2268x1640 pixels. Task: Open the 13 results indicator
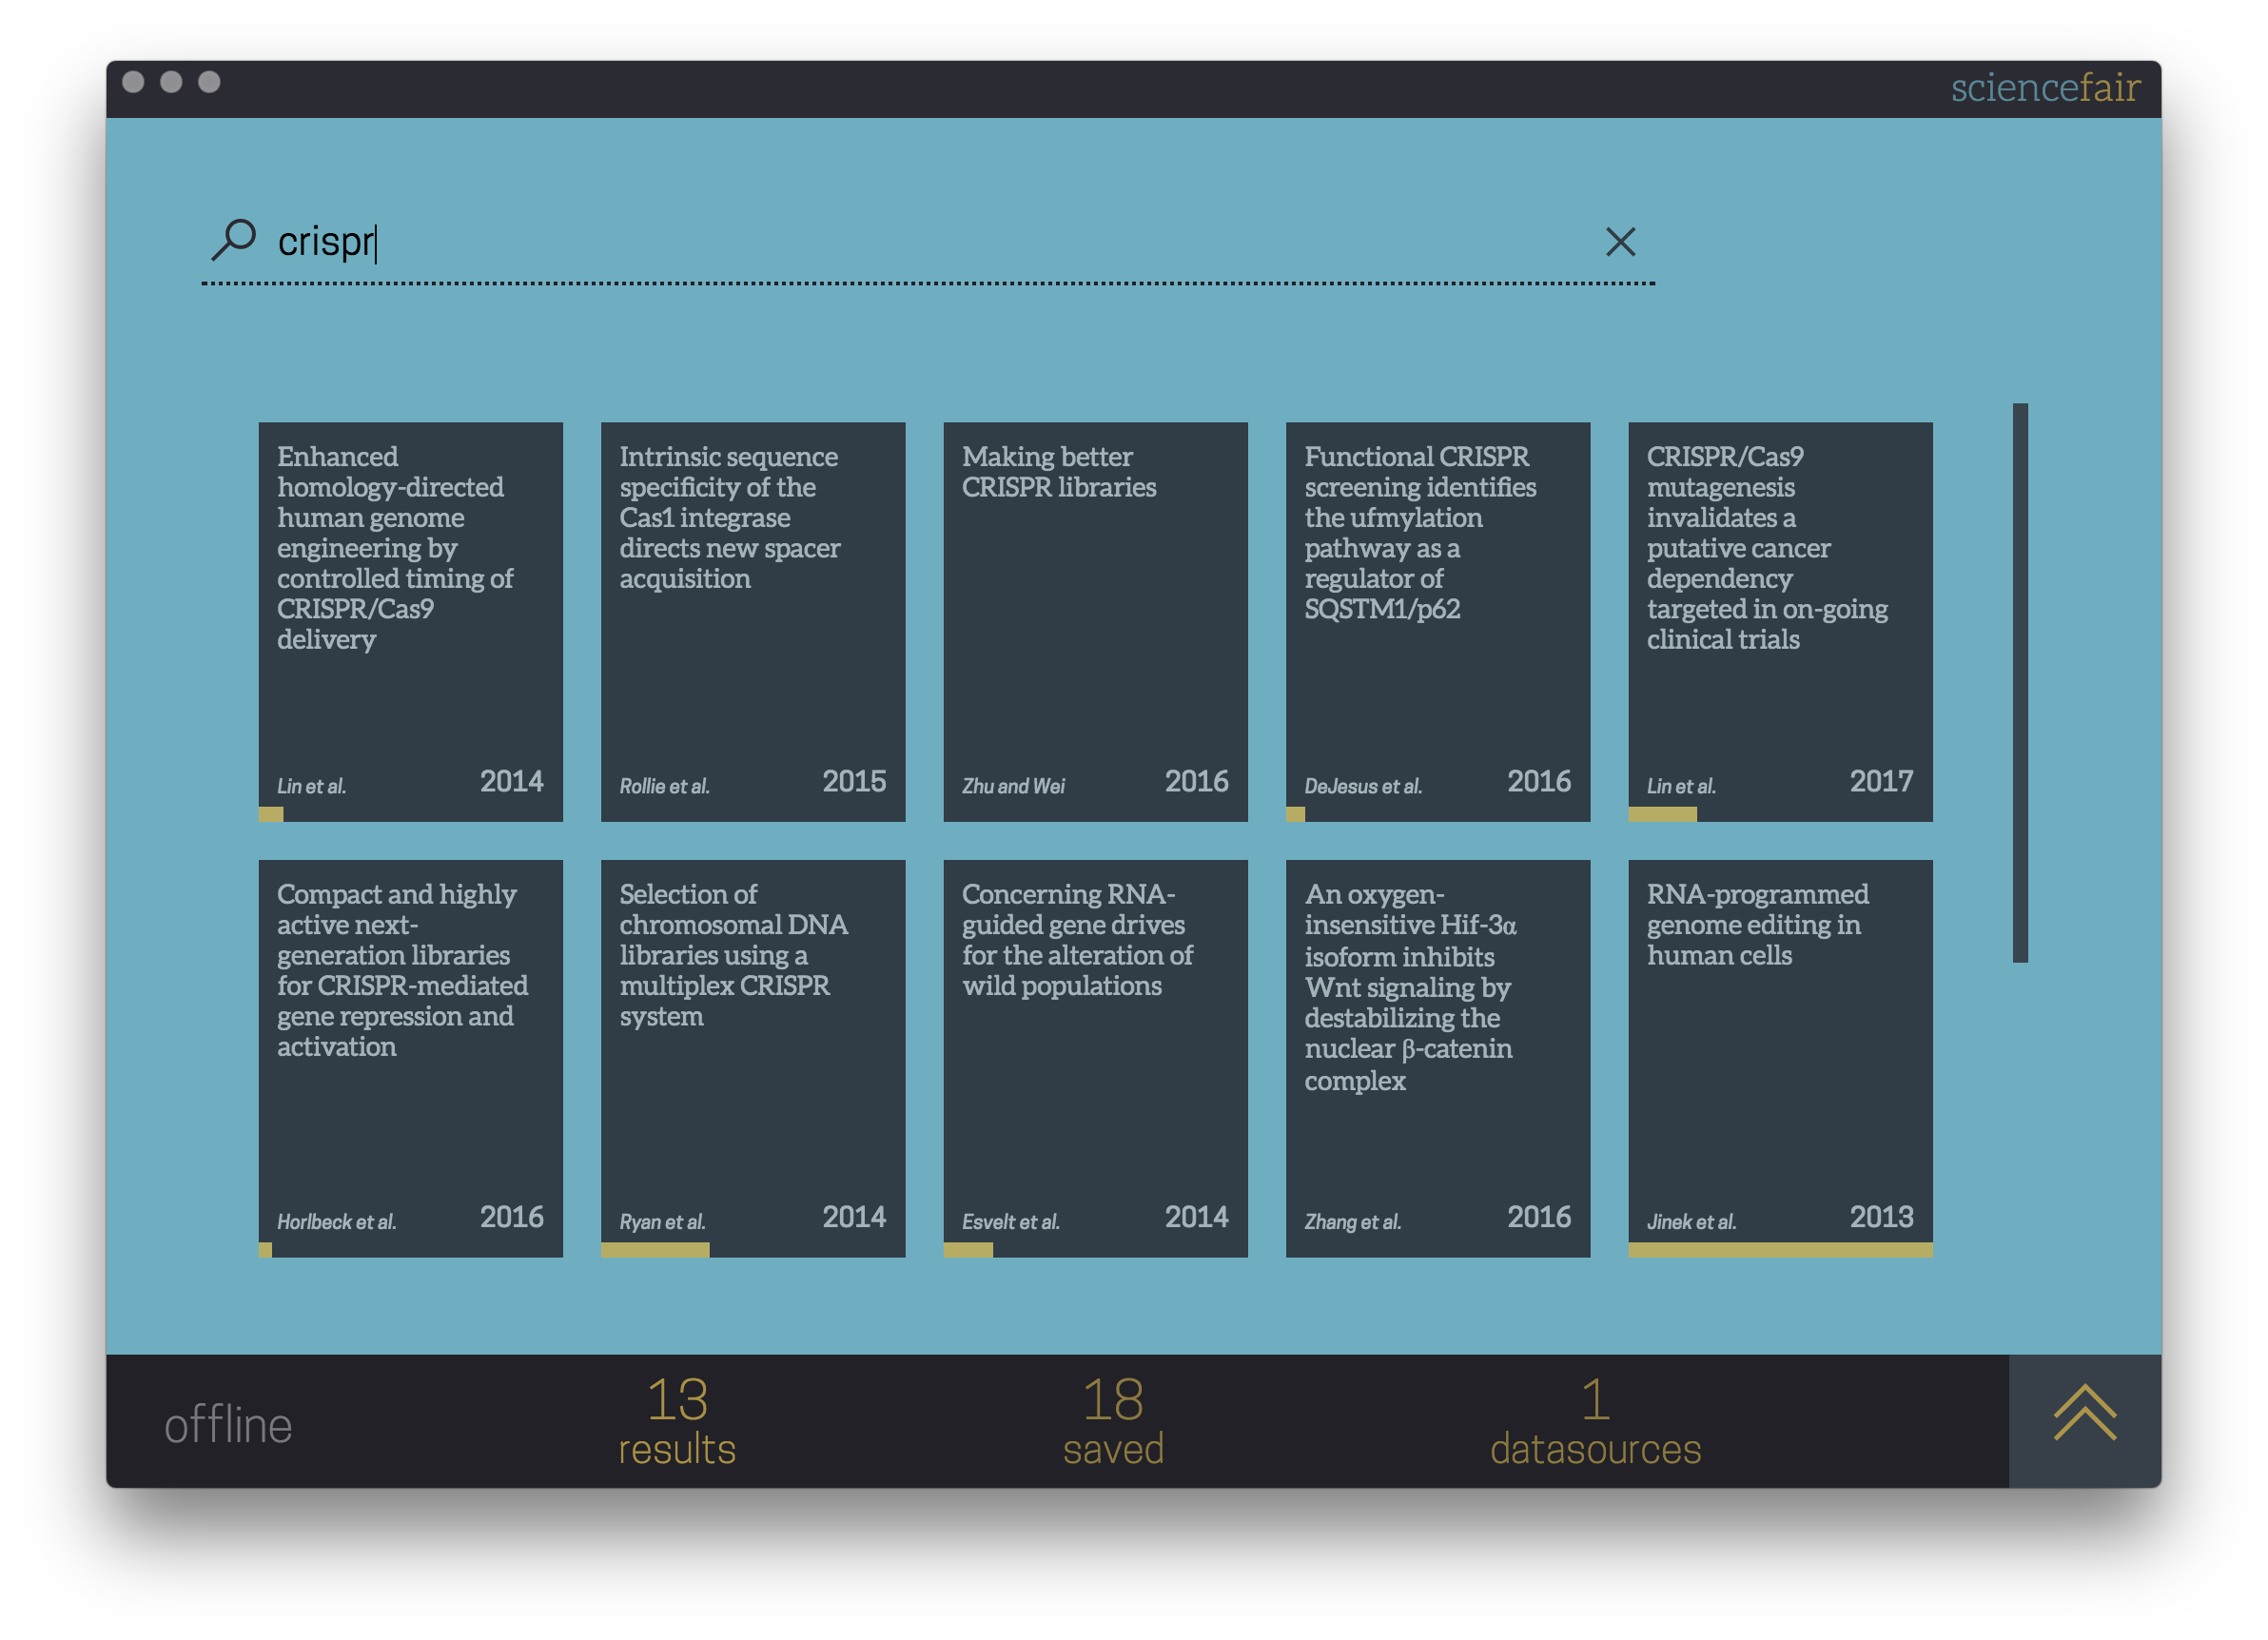(677, 1421)
